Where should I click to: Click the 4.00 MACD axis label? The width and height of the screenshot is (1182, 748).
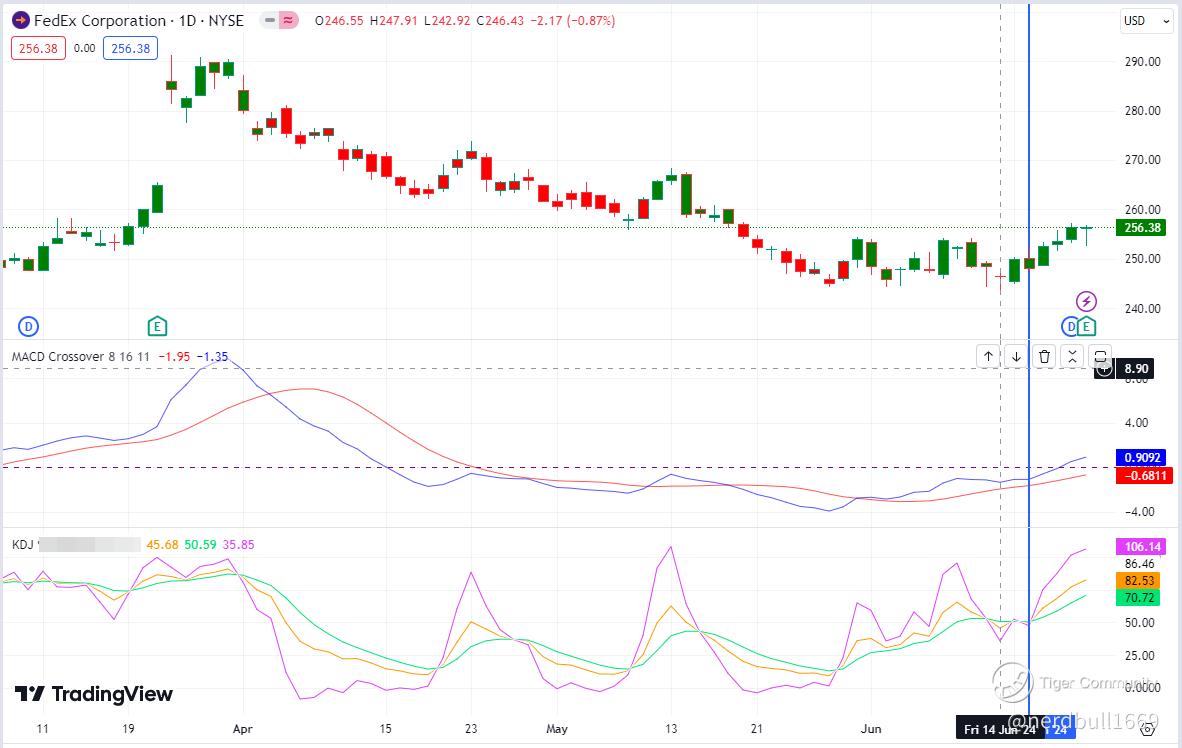pos(1136,423)
